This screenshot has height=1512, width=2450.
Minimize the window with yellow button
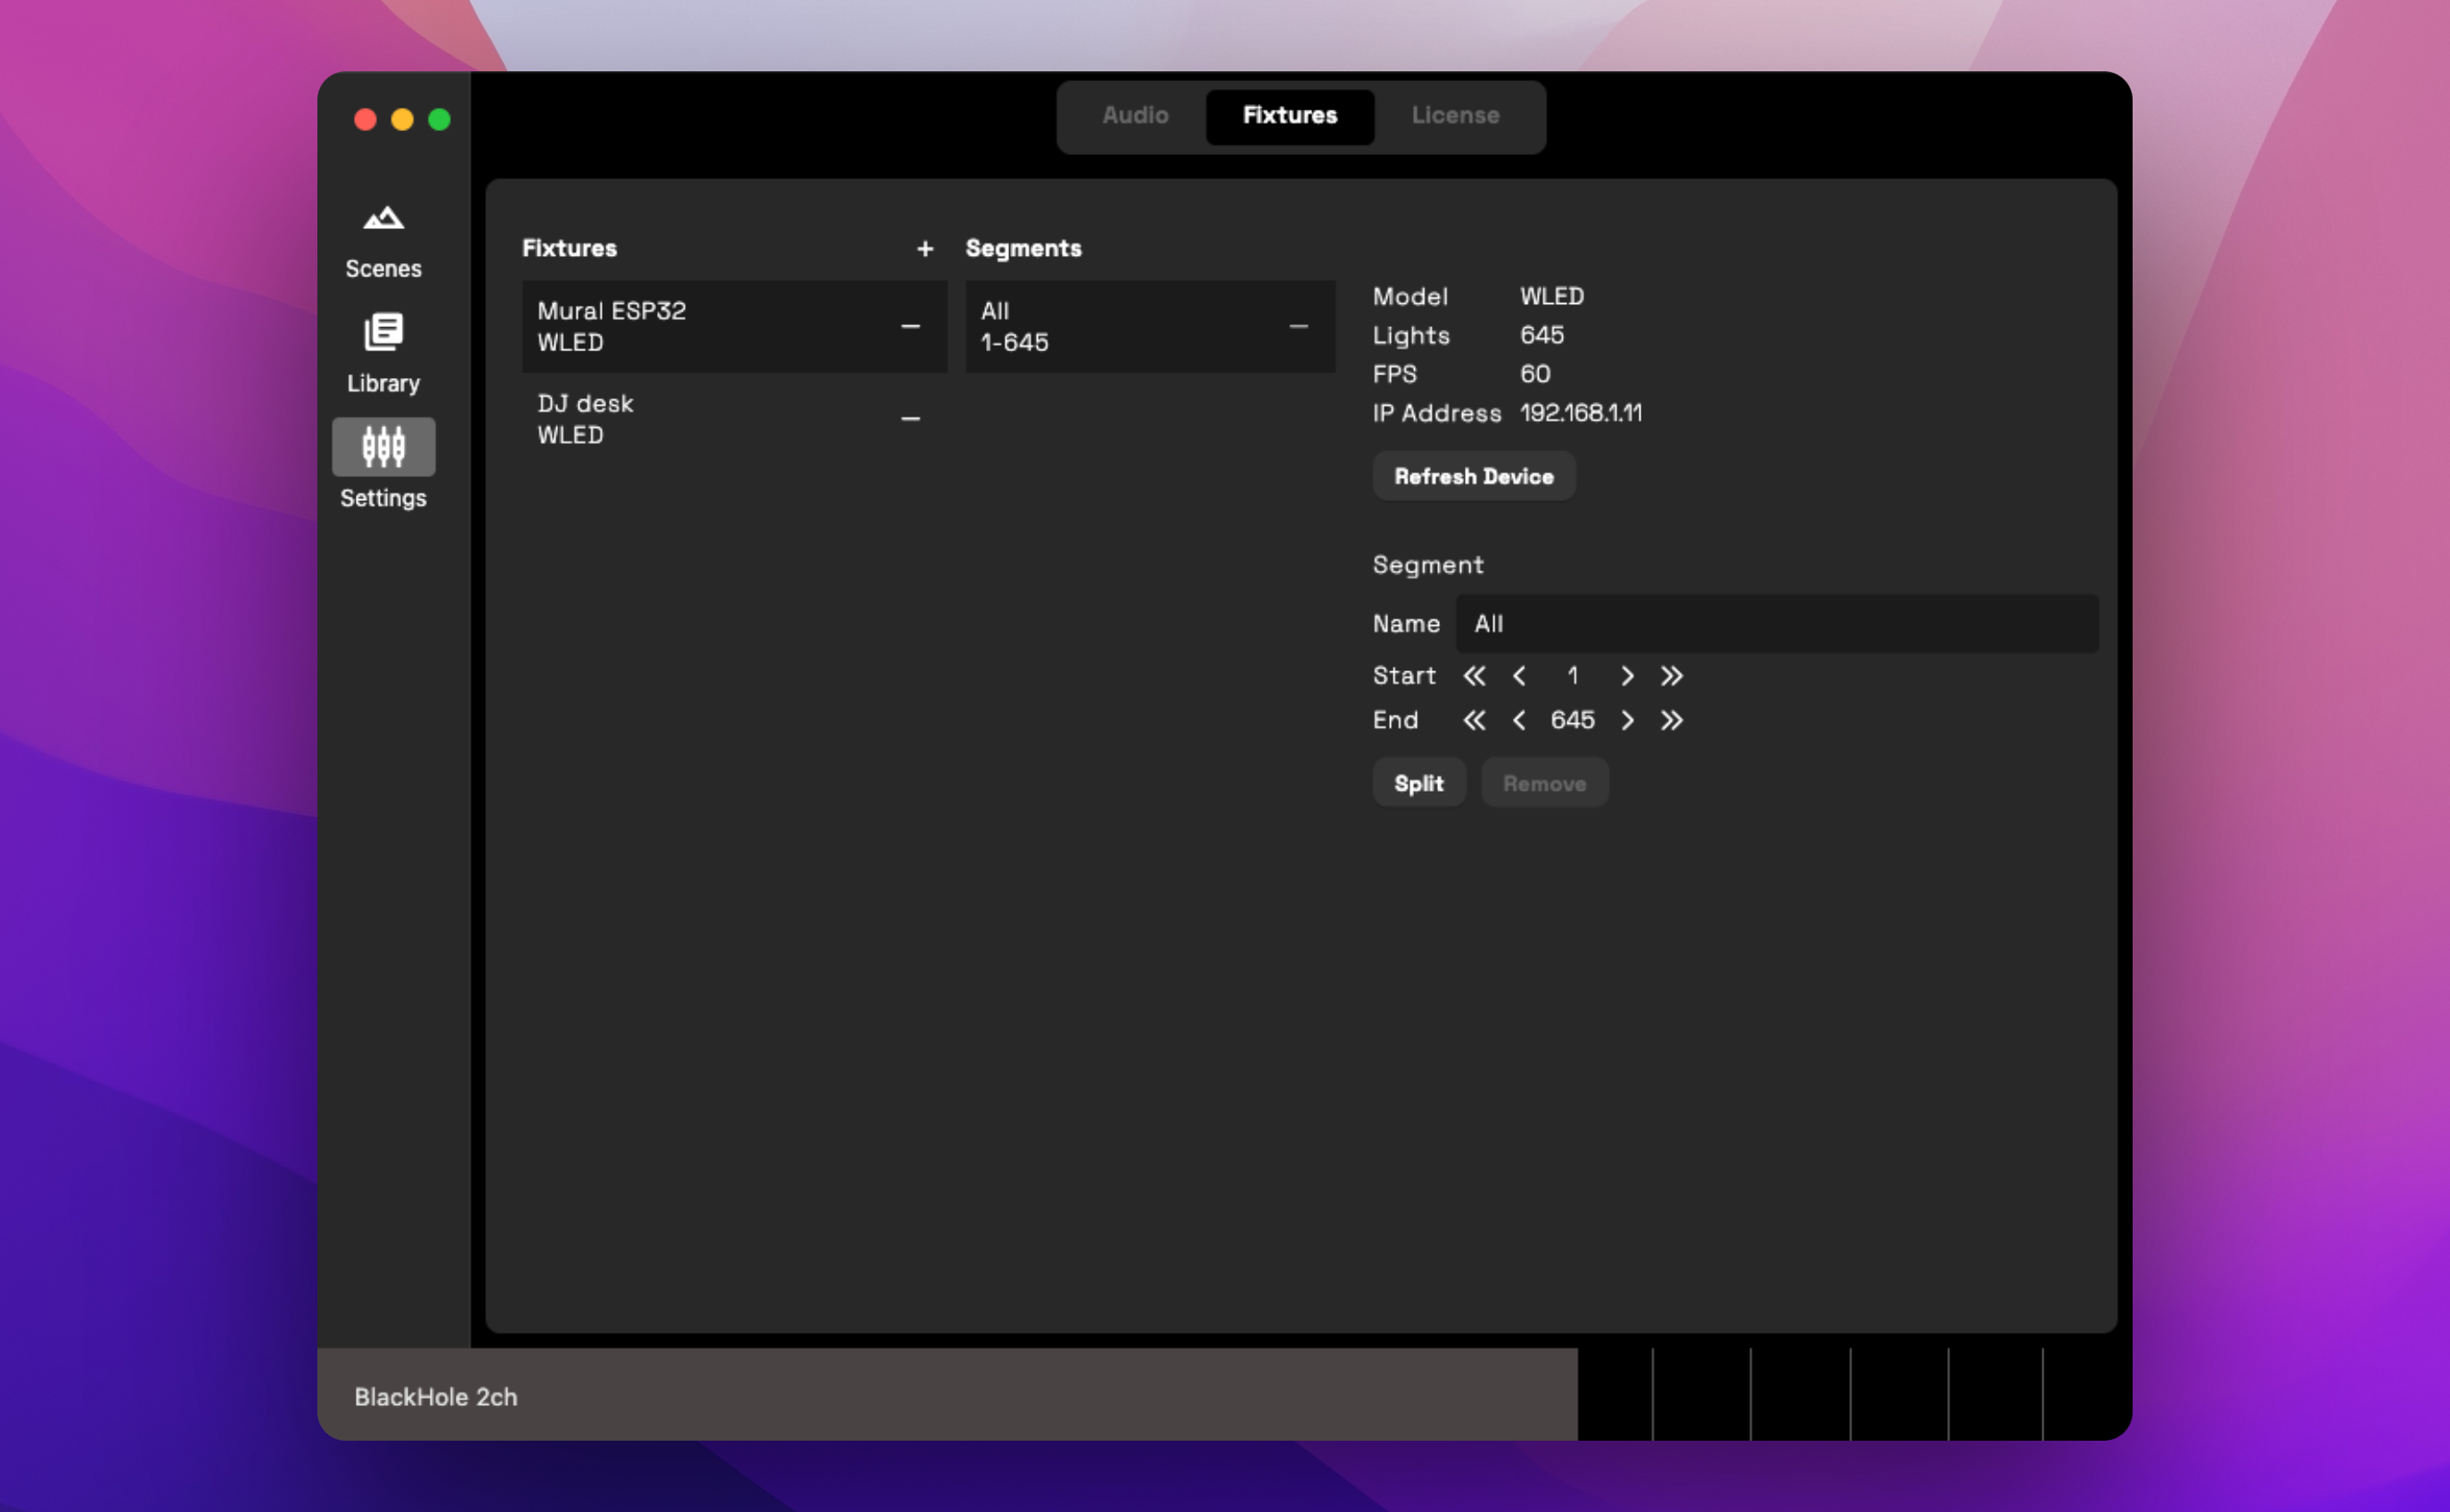coord(402,120)
